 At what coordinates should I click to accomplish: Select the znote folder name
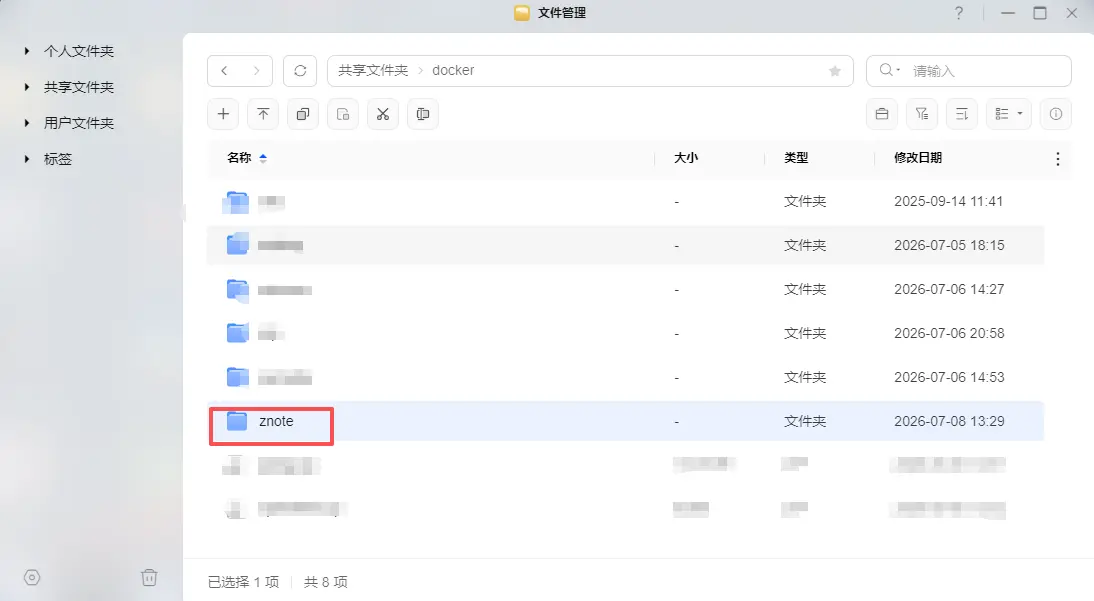[276, 422]
